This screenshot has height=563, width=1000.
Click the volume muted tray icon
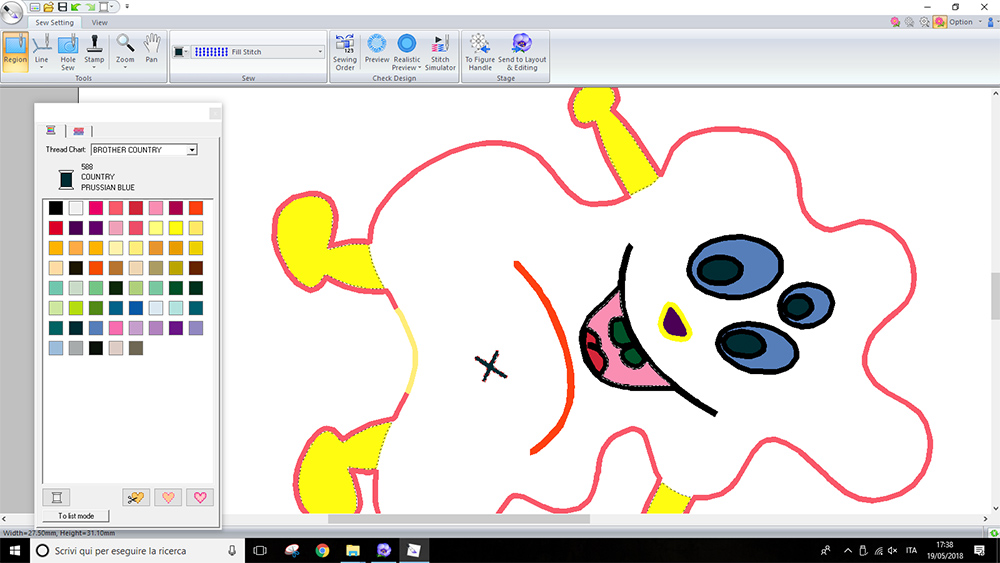tap(893, 550)
